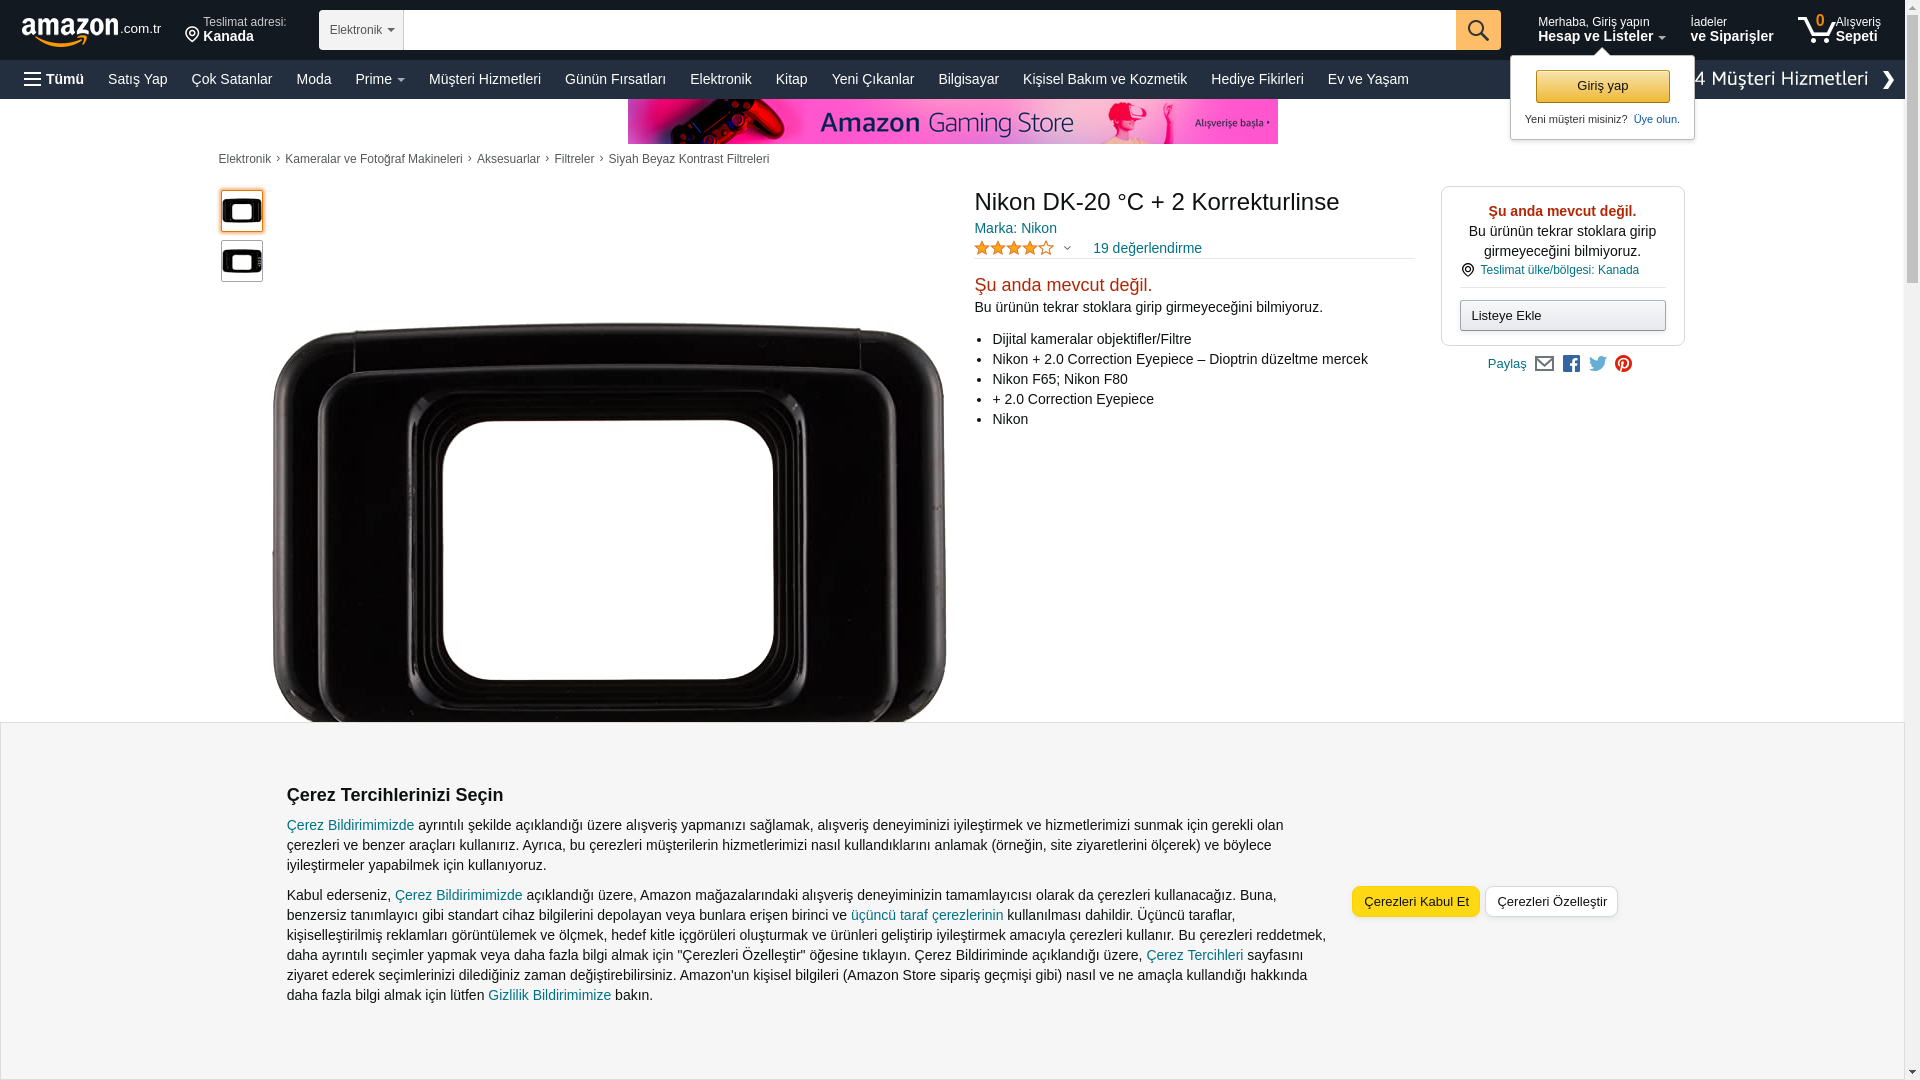Share product via email icon
This screenshot has width=1920, height=1080.
pyautogui.click(x=1544, y=364)
